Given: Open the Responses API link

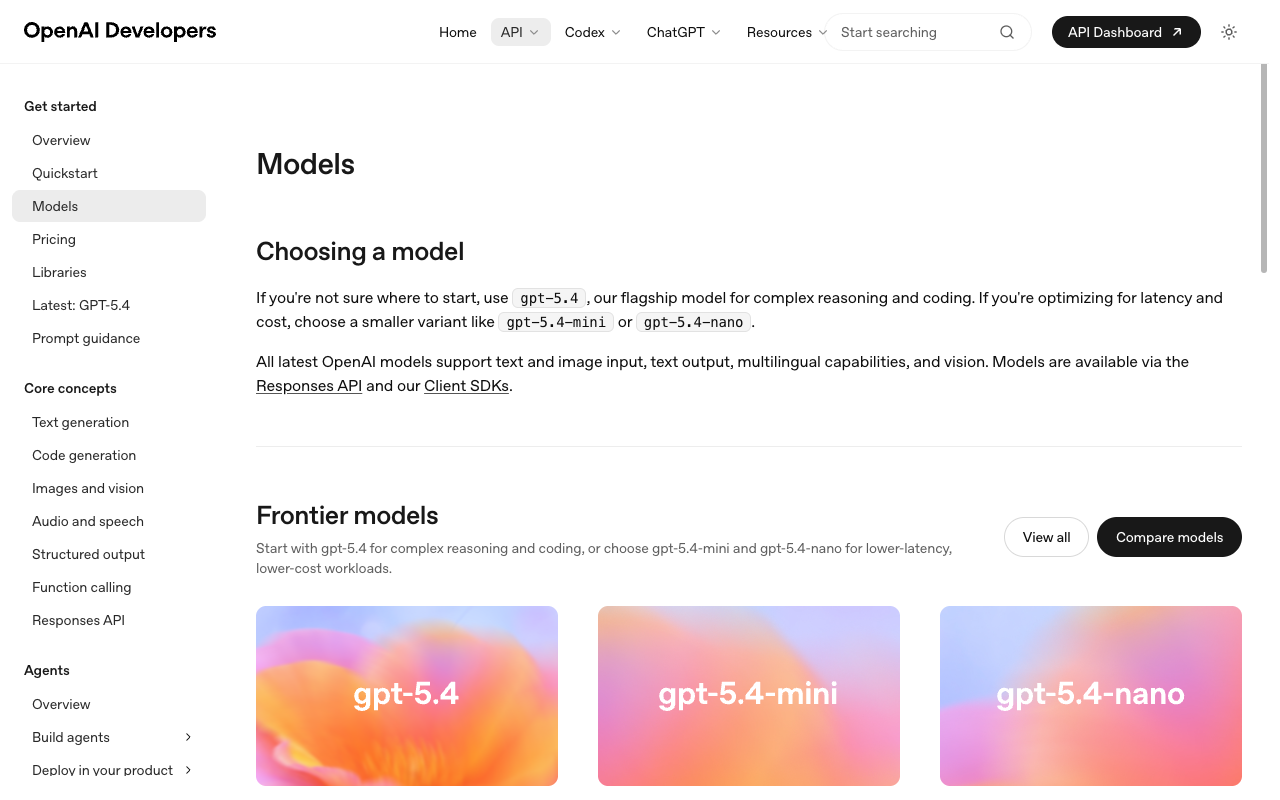Looking at the screenshot, I should point(309,385).
